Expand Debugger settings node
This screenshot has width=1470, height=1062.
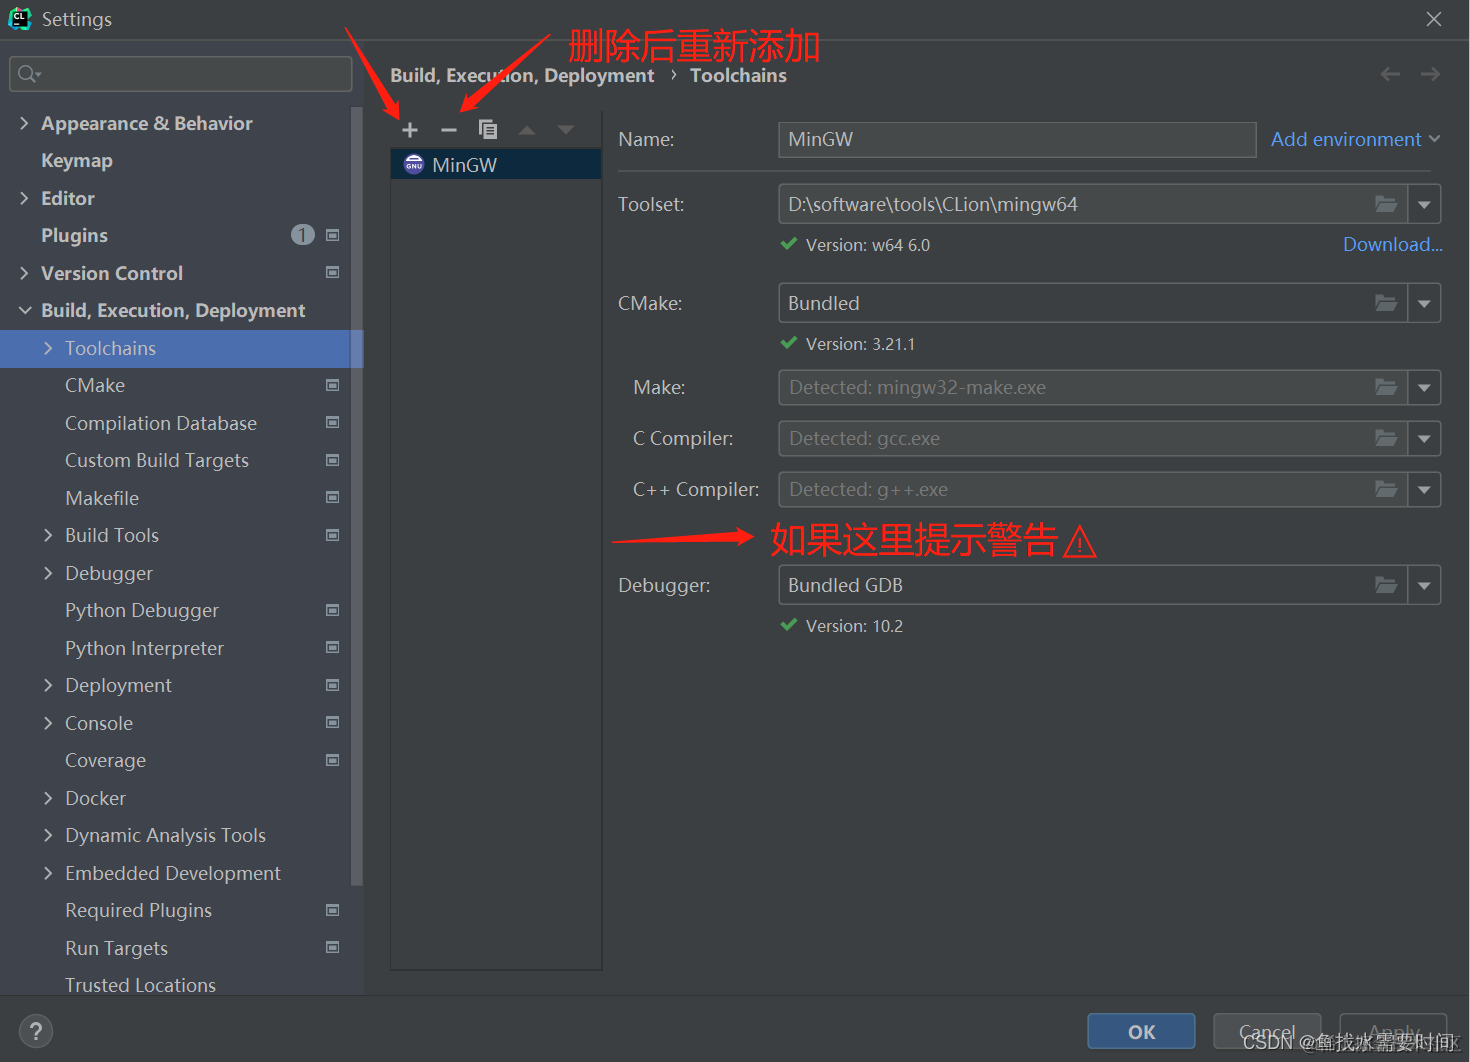point(48,573)
